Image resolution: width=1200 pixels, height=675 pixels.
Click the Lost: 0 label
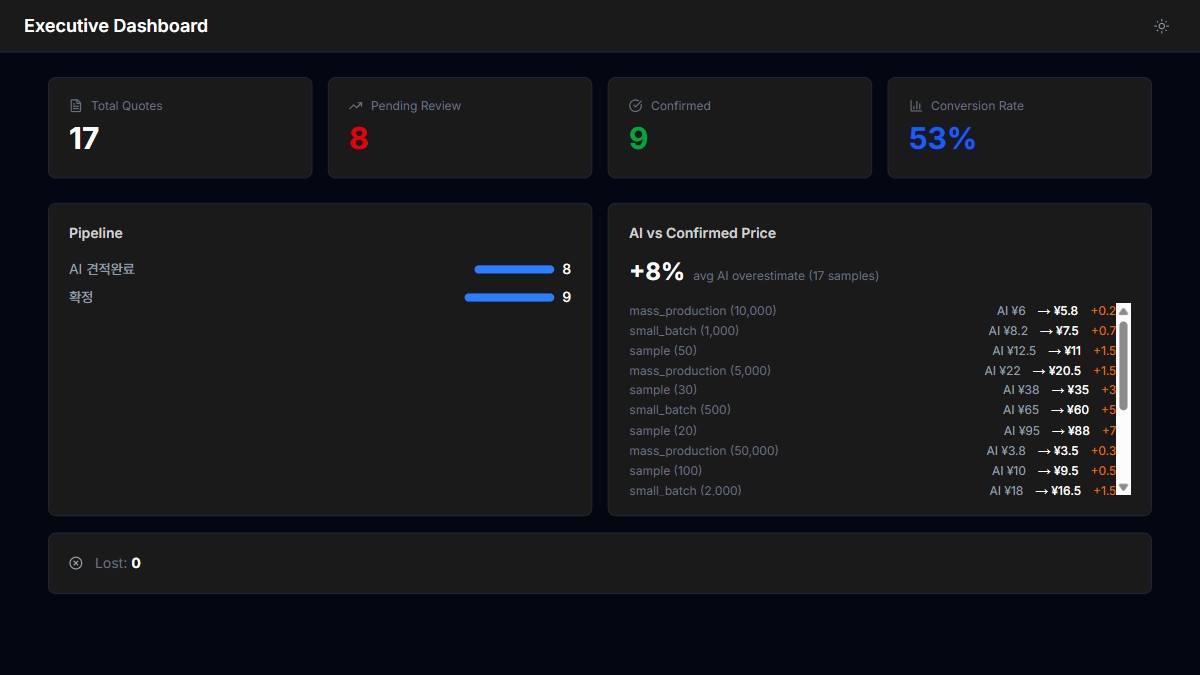coord(118,563)
